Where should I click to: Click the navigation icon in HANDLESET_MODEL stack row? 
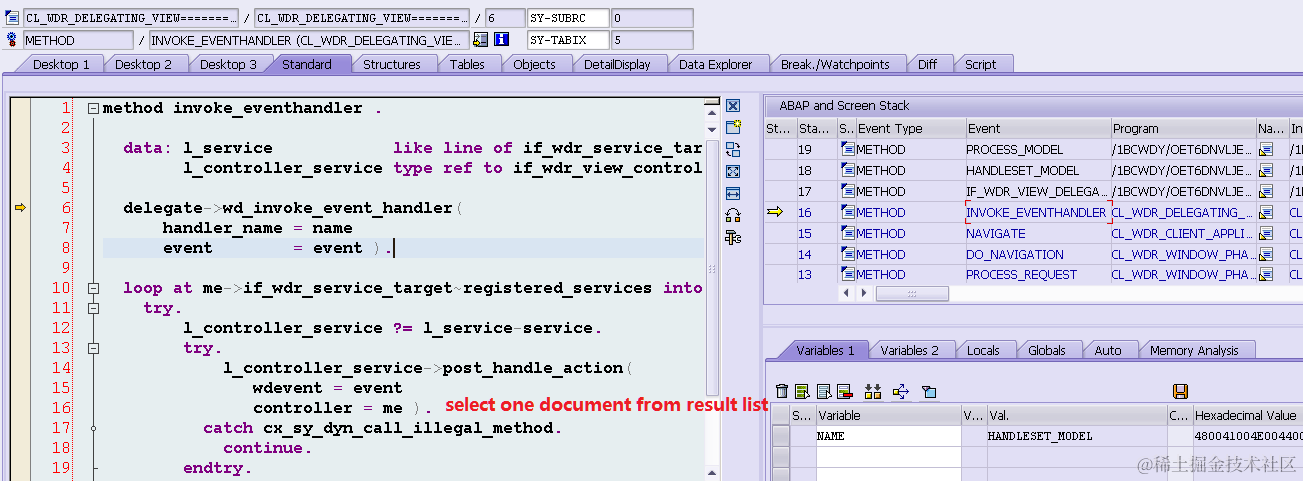pos(1266,171)
